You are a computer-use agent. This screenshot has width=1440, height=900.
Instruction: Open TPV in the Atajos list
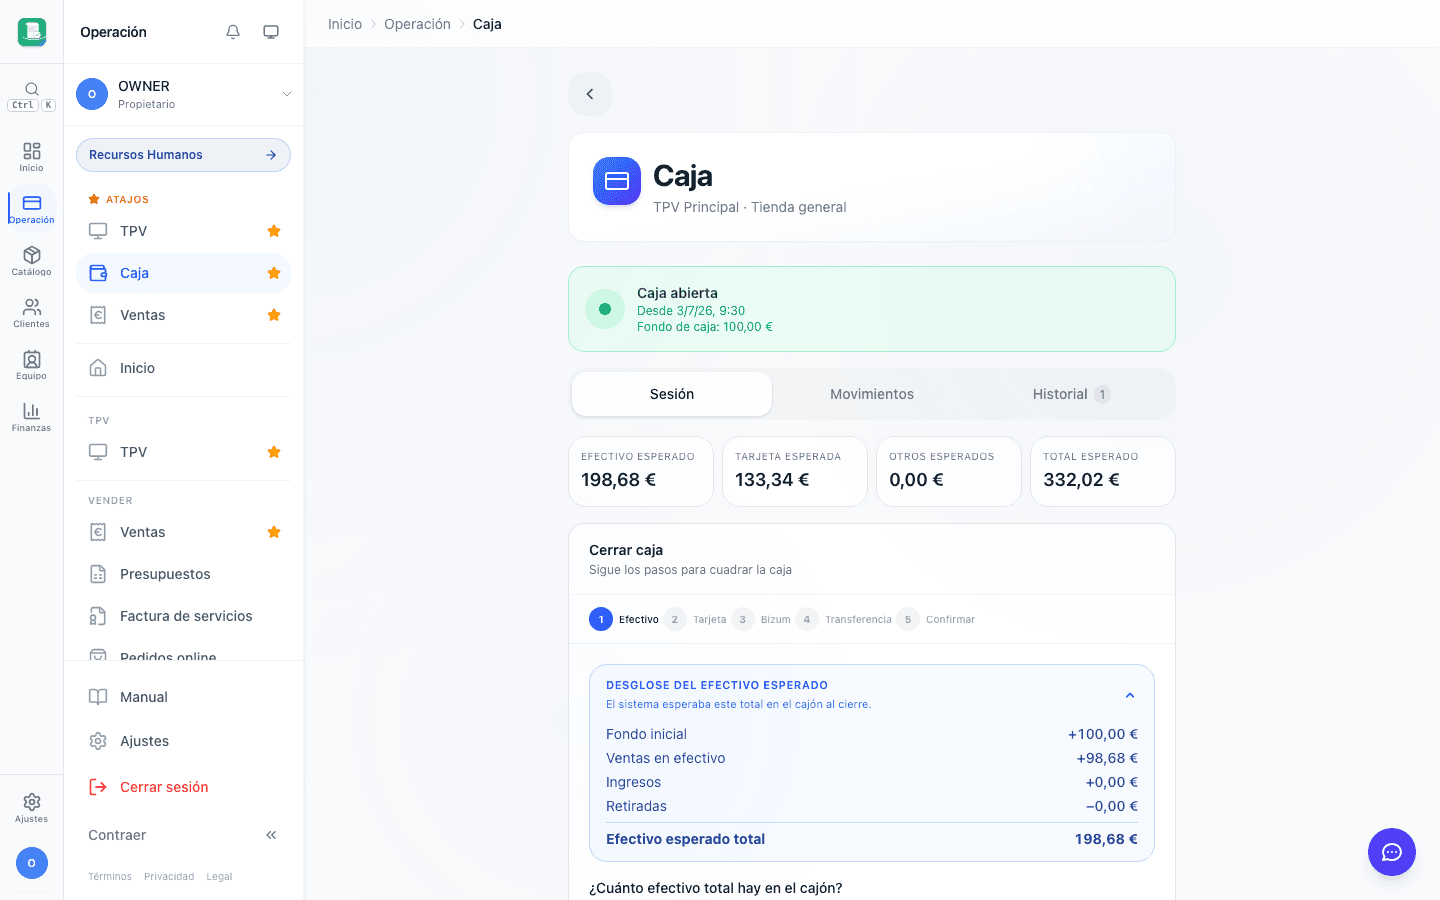tap(184, 231)
